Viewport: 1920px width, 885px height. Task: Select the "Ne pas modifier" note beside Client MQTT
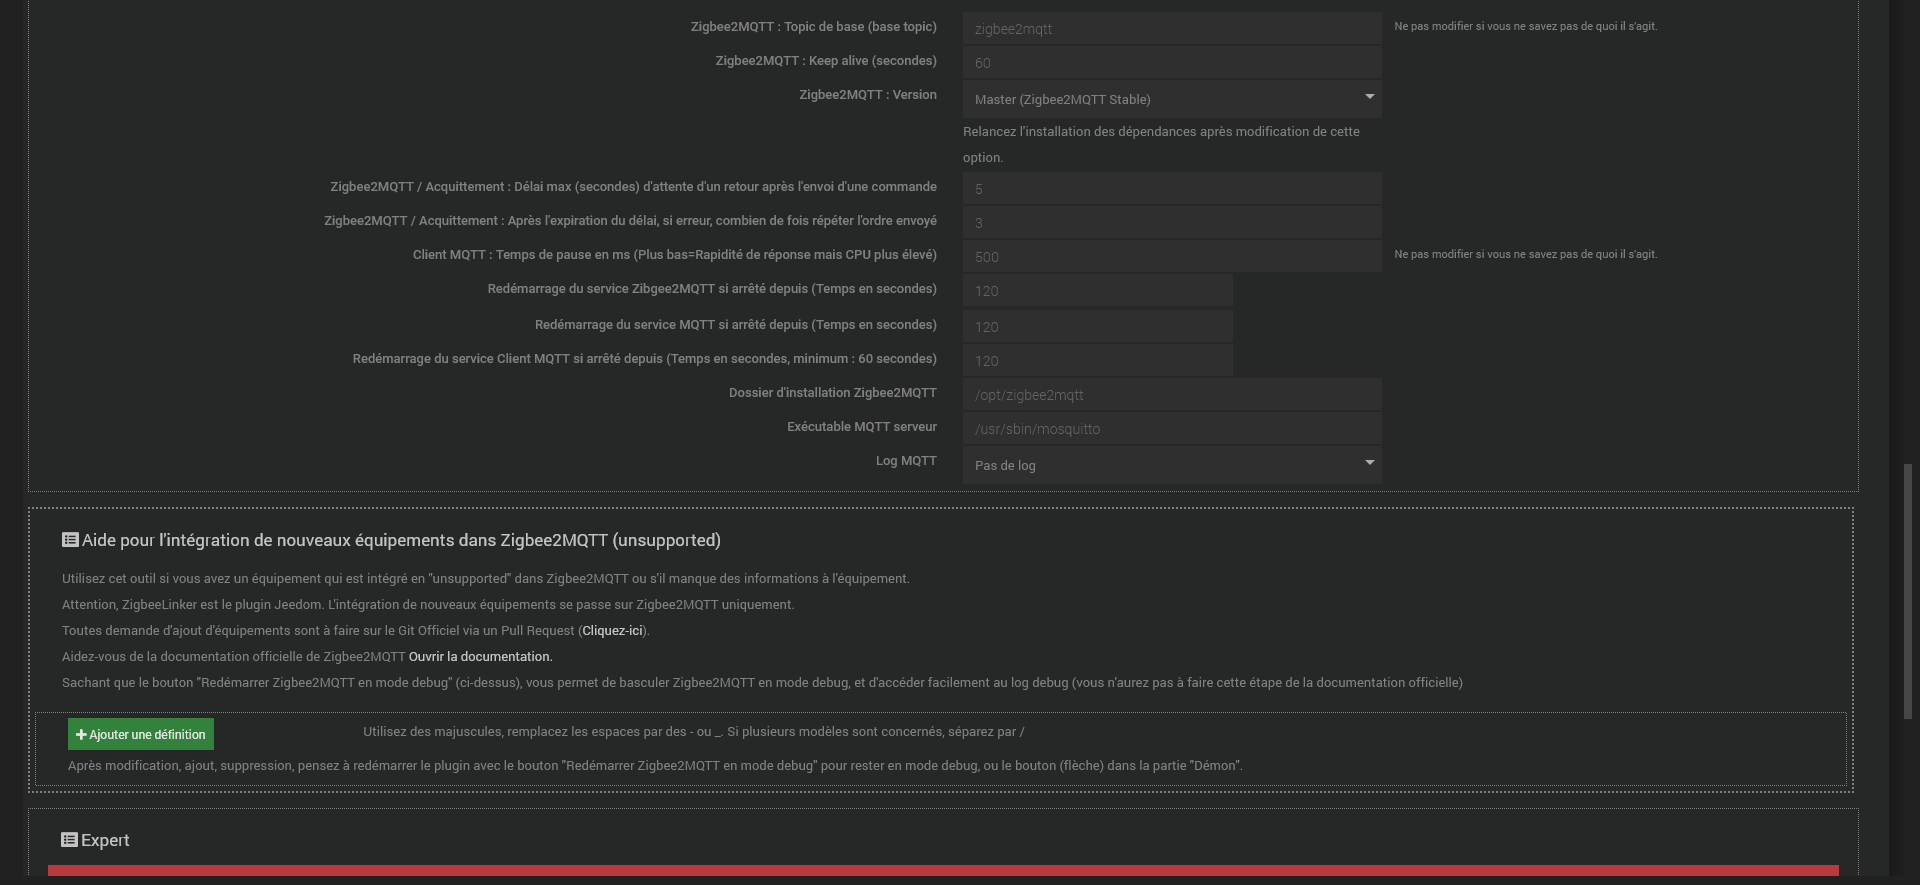click(x=1526, y=255)
